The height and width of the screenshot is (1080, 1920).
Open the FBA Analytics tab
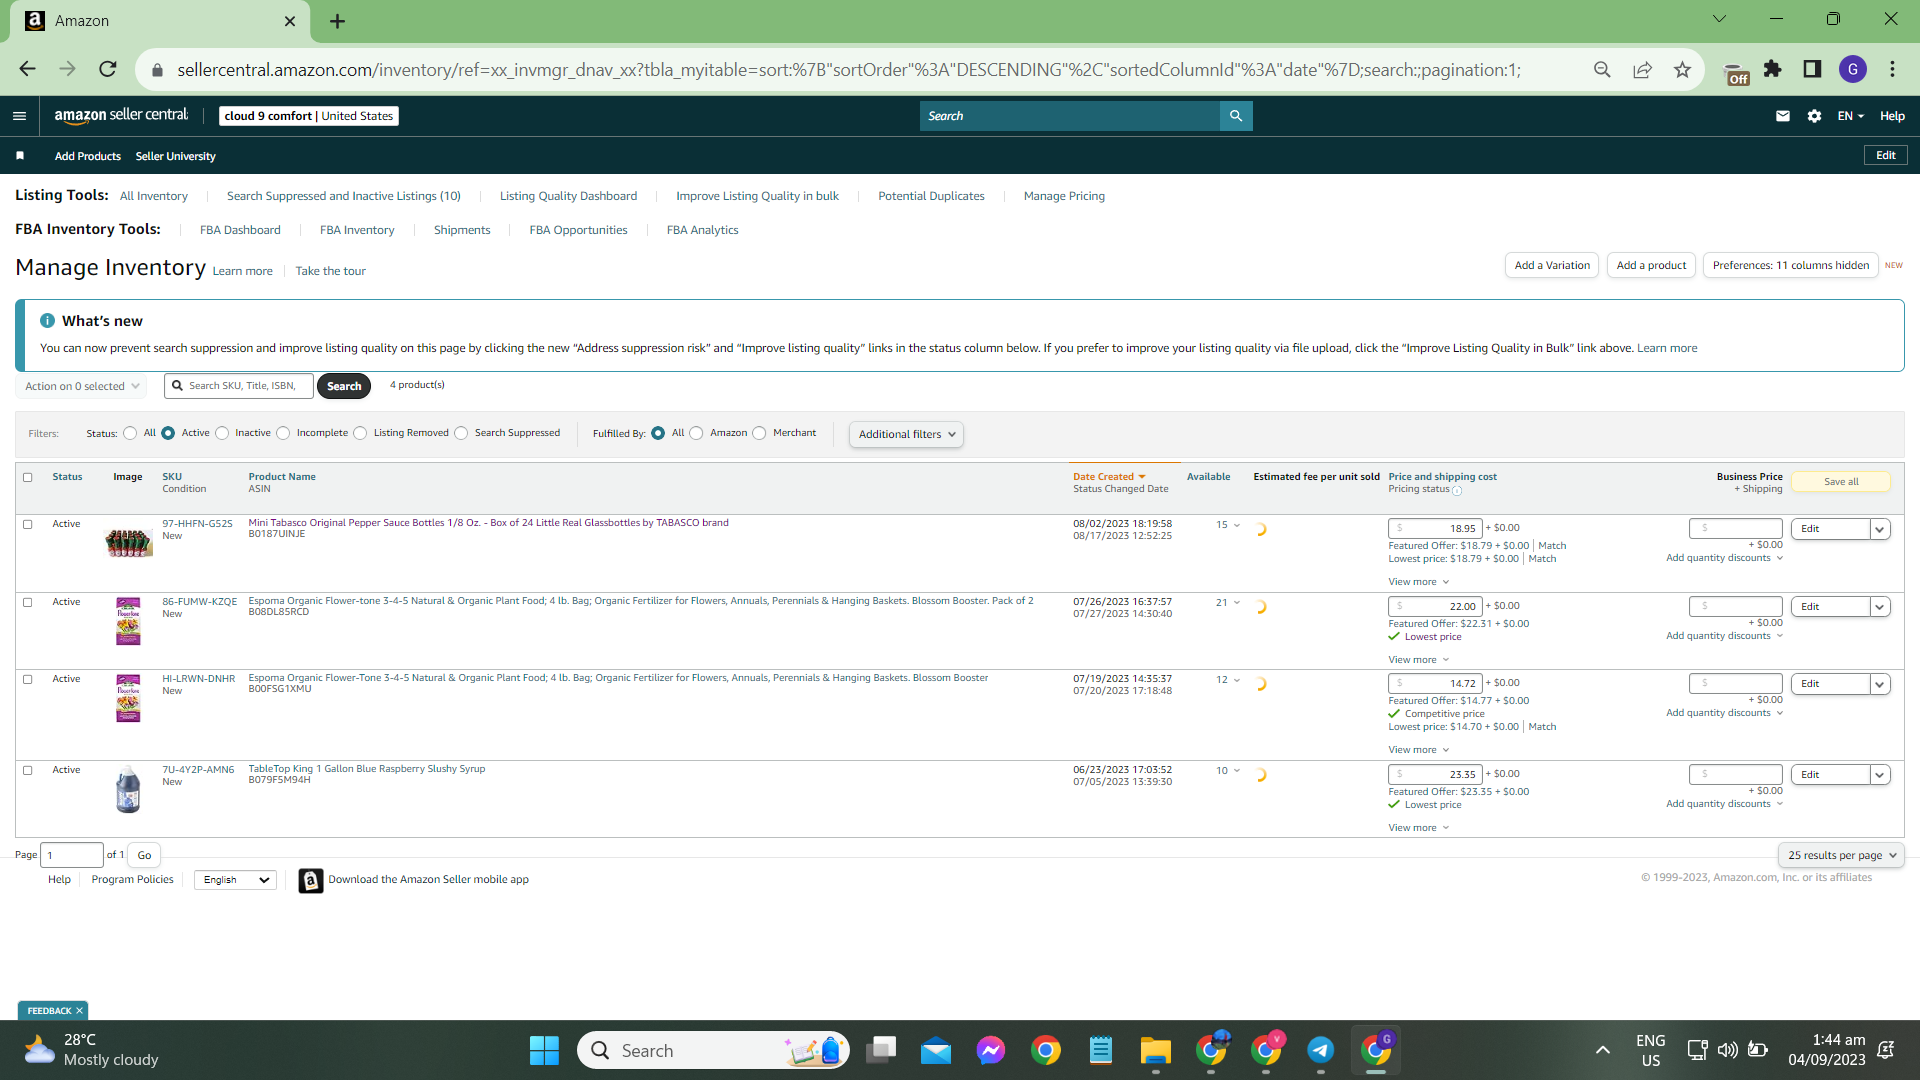click(703, 230)
